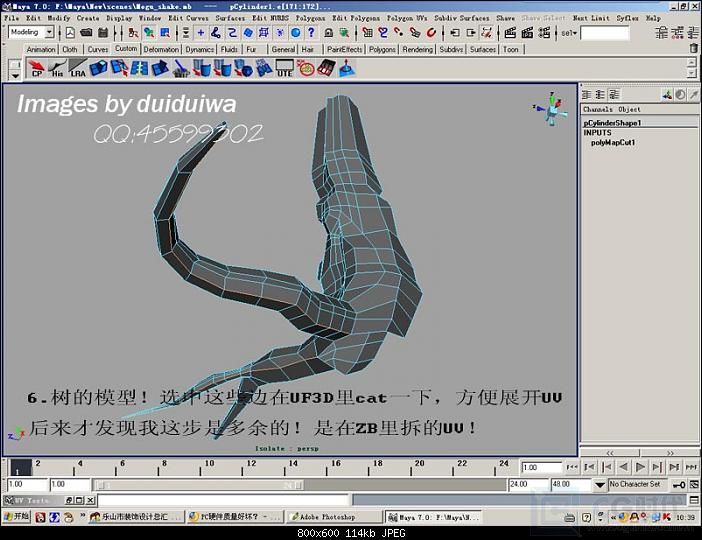Click the IPR render clapperboard icon
Image resolution: width=702 pixels, height=540 pixels.
(x=527, y=33)
